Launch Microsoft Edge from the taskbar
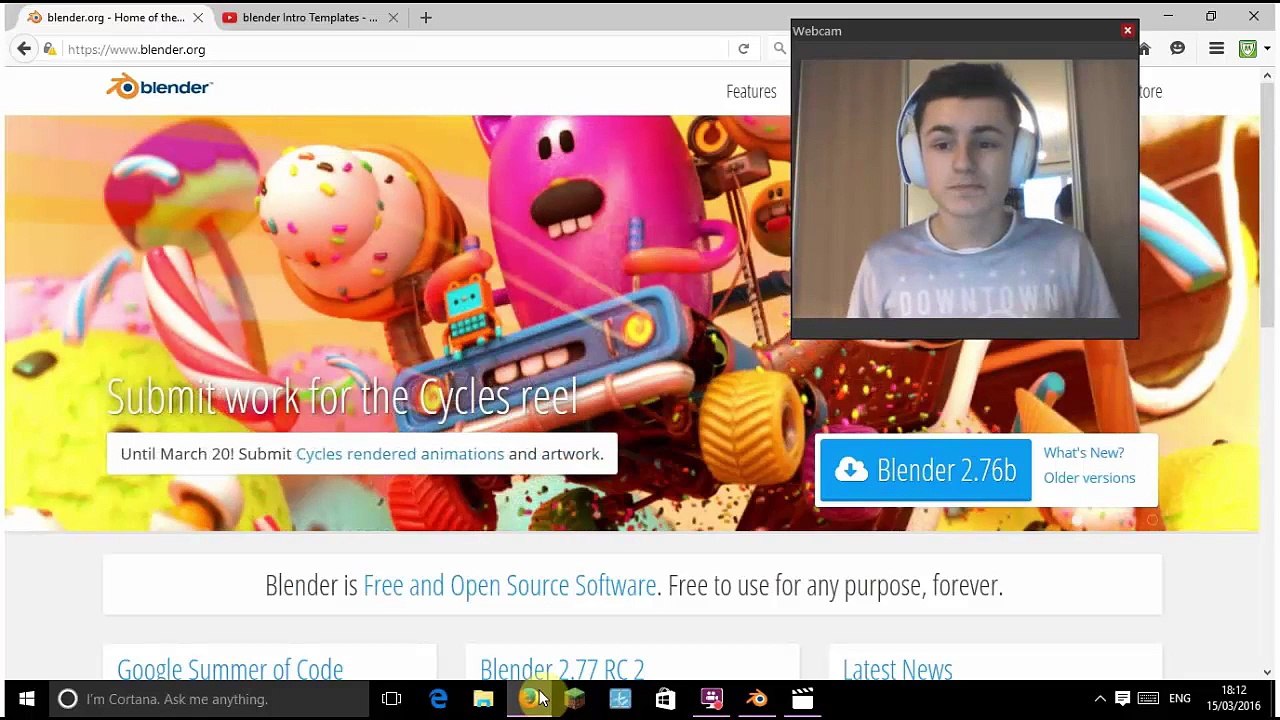This screenshot has width=1280, height=720. tap(438, 699)
